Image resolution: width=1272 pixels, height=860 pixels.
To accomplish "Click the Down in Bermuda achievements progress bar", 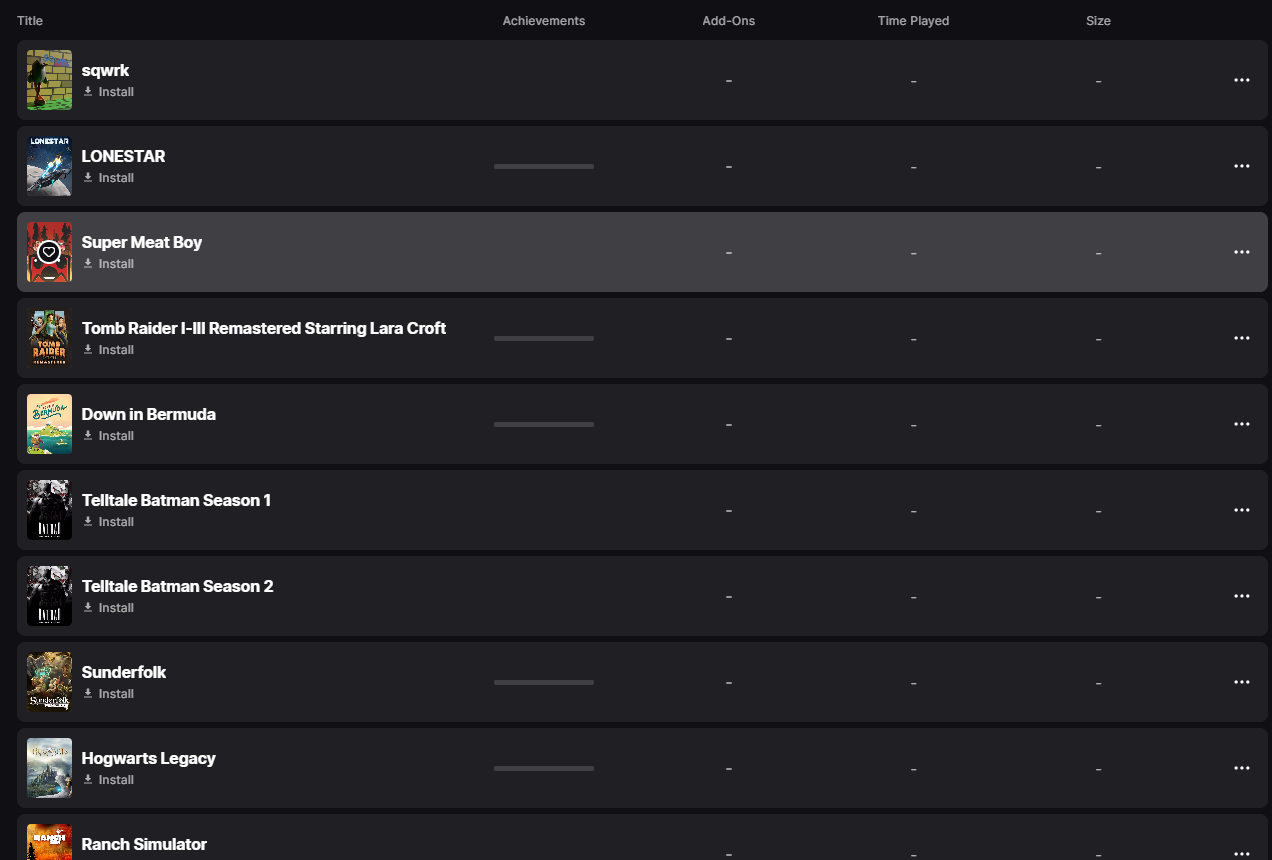I will pyautogui.click(x=544, y=424).
